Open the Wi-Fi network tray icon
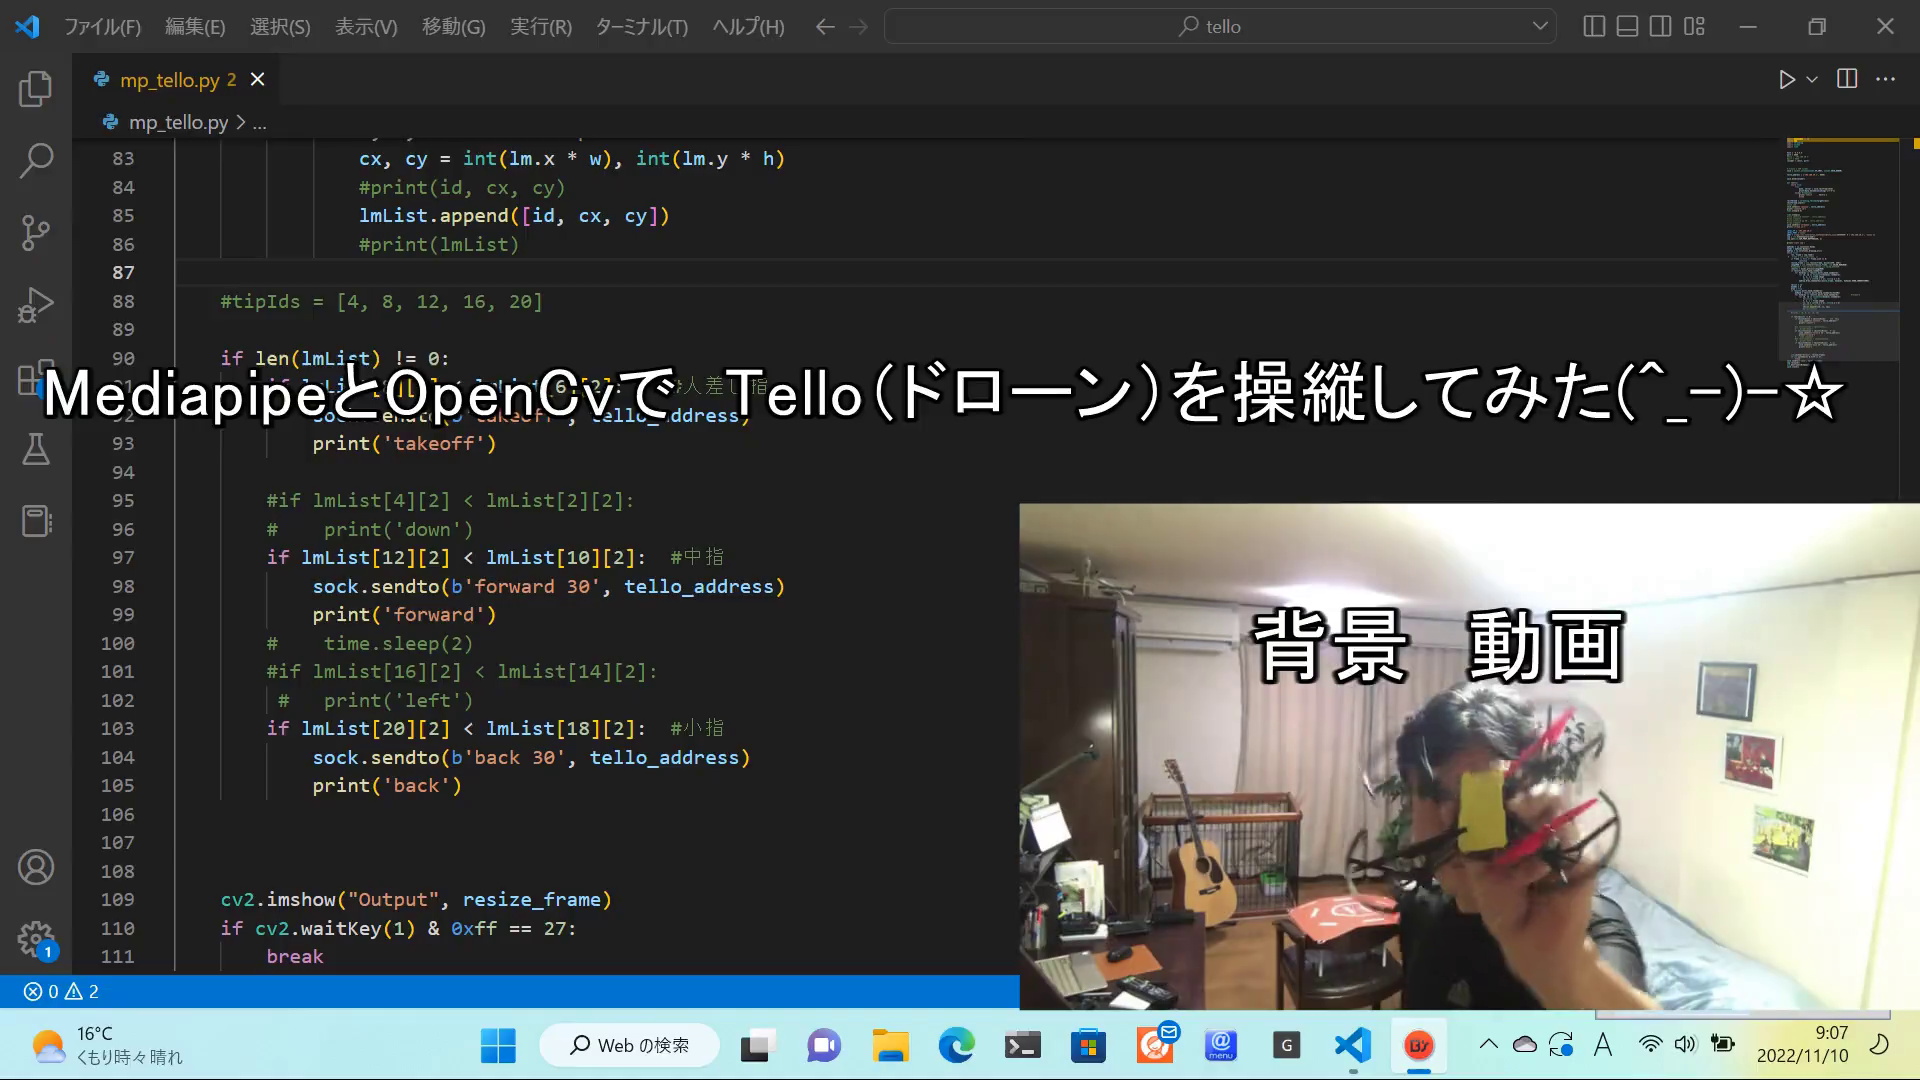 (1650, 1045)
